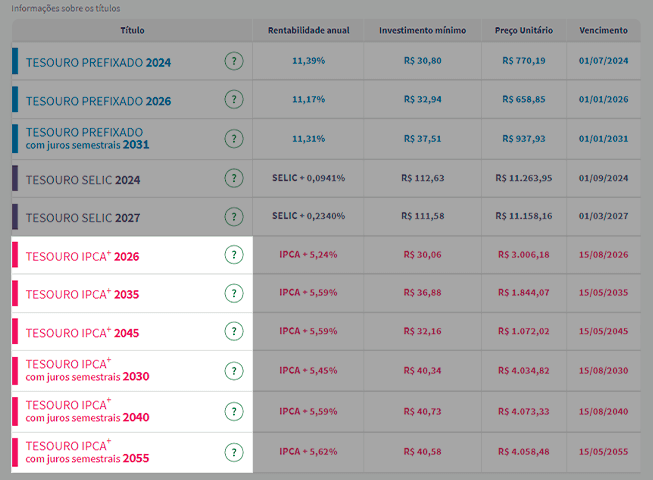Click the Título column header
The height and width of the screenshot is (480, 653).
click(x=132, y=30)
